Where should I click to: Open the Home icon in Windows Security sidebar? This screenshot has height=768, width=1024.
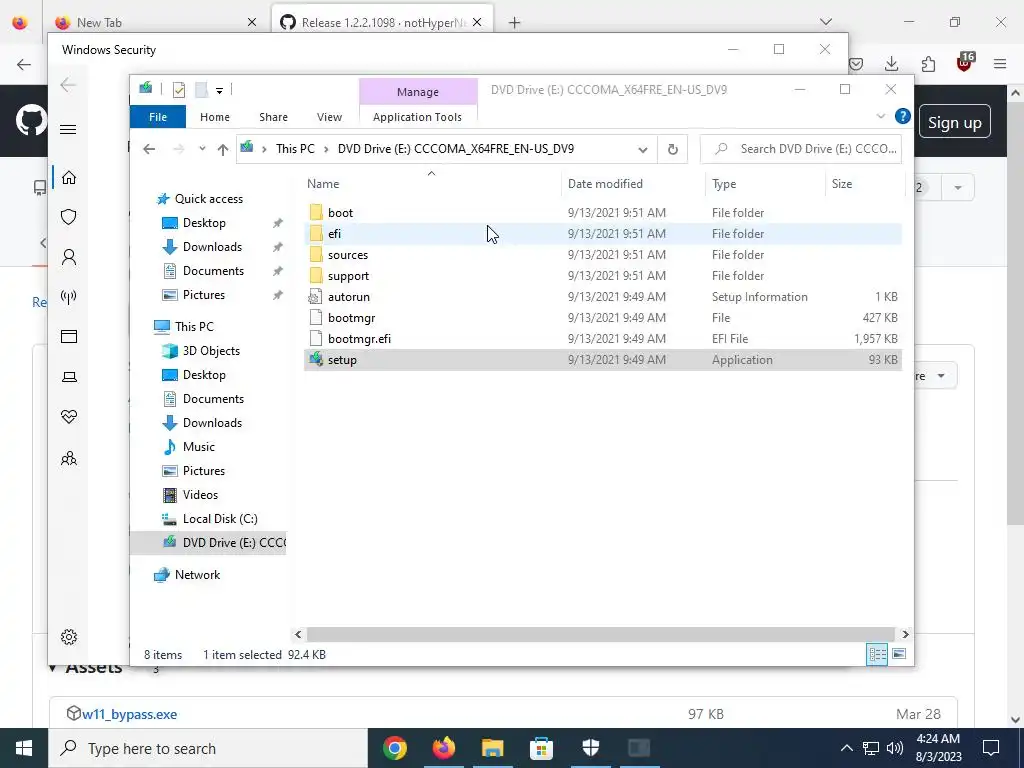[69, 178]
